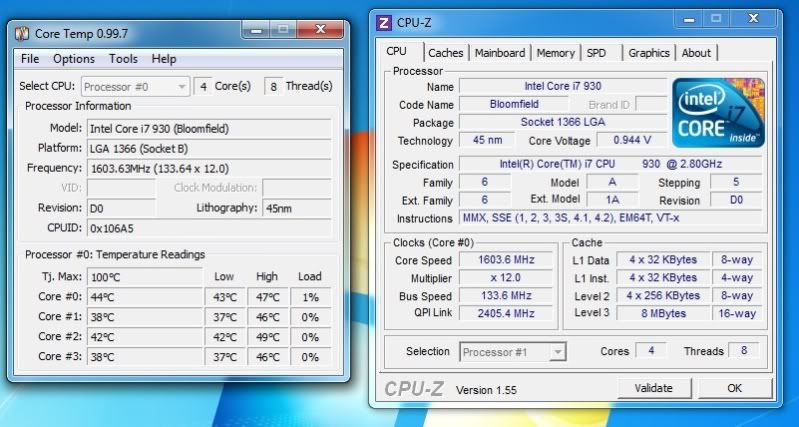Click Core #0 load value 1%

click(x=310, y=297)
